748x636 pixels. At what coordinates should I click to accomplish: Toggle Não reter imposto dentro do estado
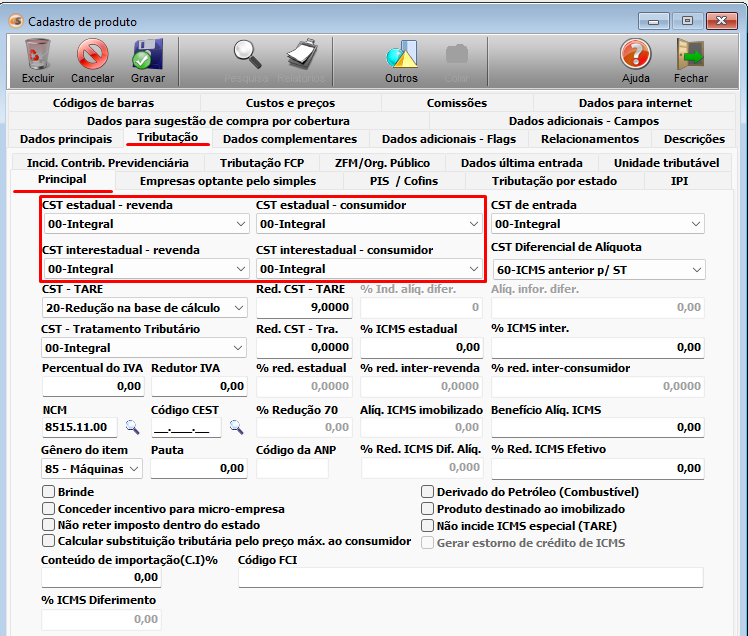tap(48, 524)
